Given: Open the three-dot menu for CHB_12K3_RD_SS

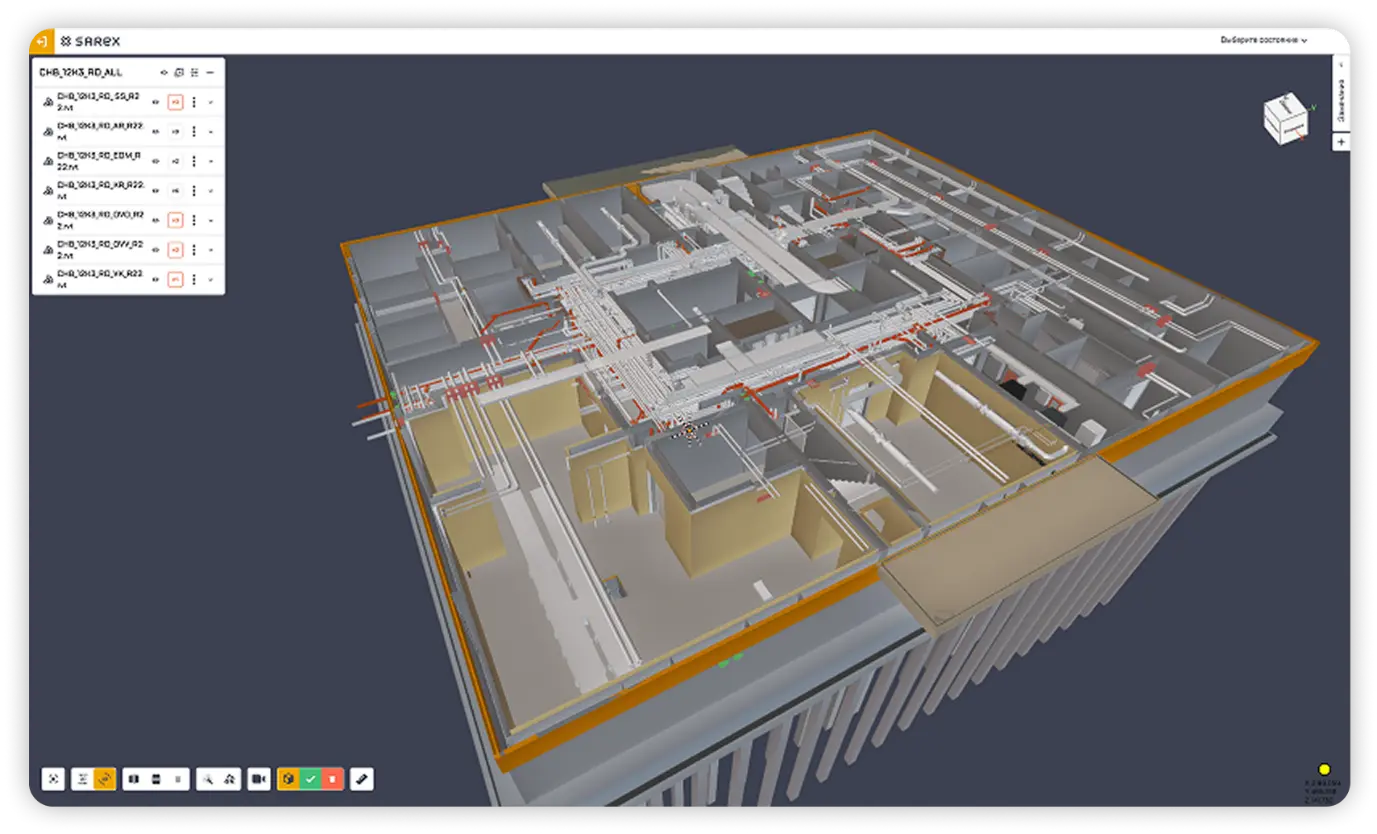Looking at the screenshot, I should pyautogui.click(x=194, y=102).
